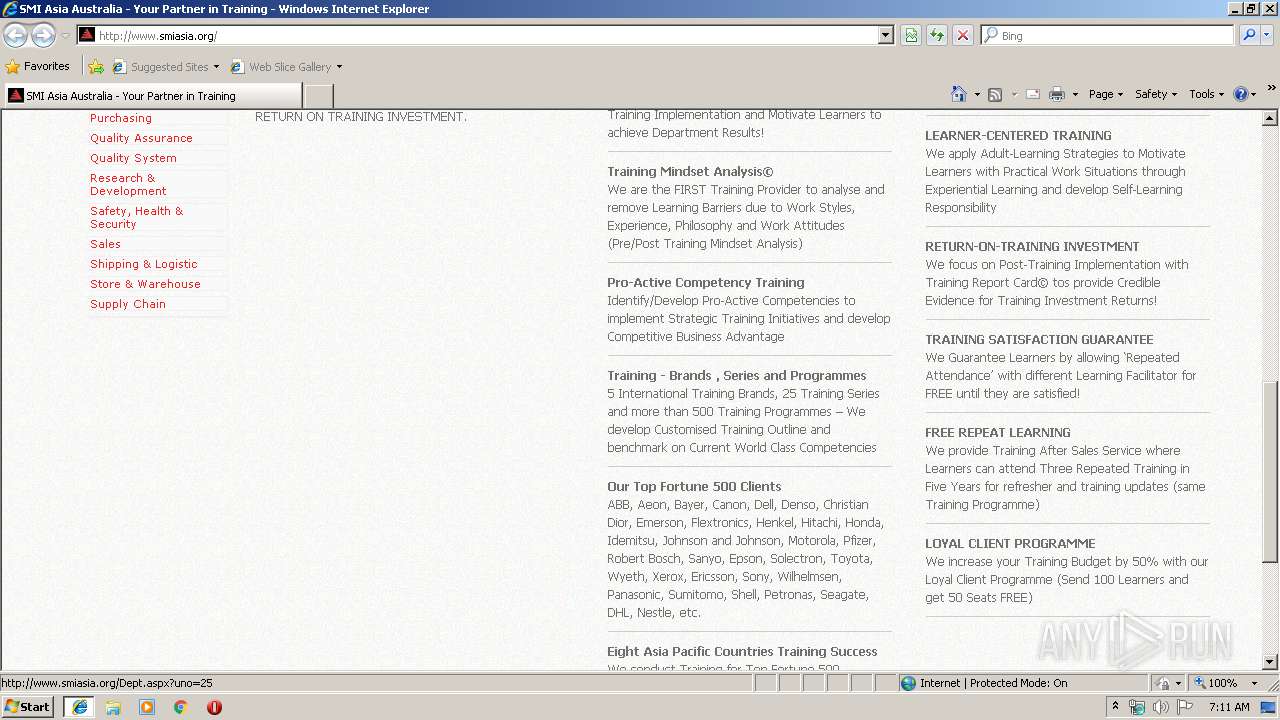Select the SMI Asia Australia tab

click(152, 96)
